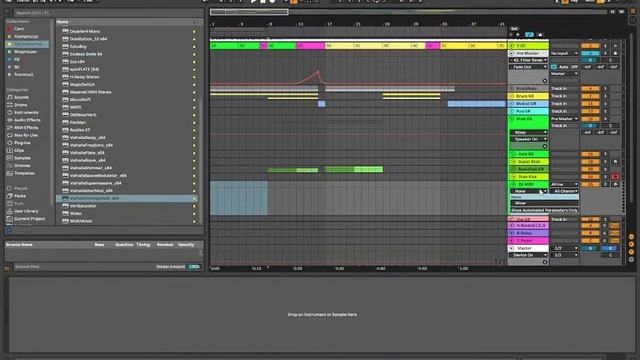This screenshot has height=360, width=640.
Task: Select the PanMan plug-in
Action: click(x=78, y=122)
